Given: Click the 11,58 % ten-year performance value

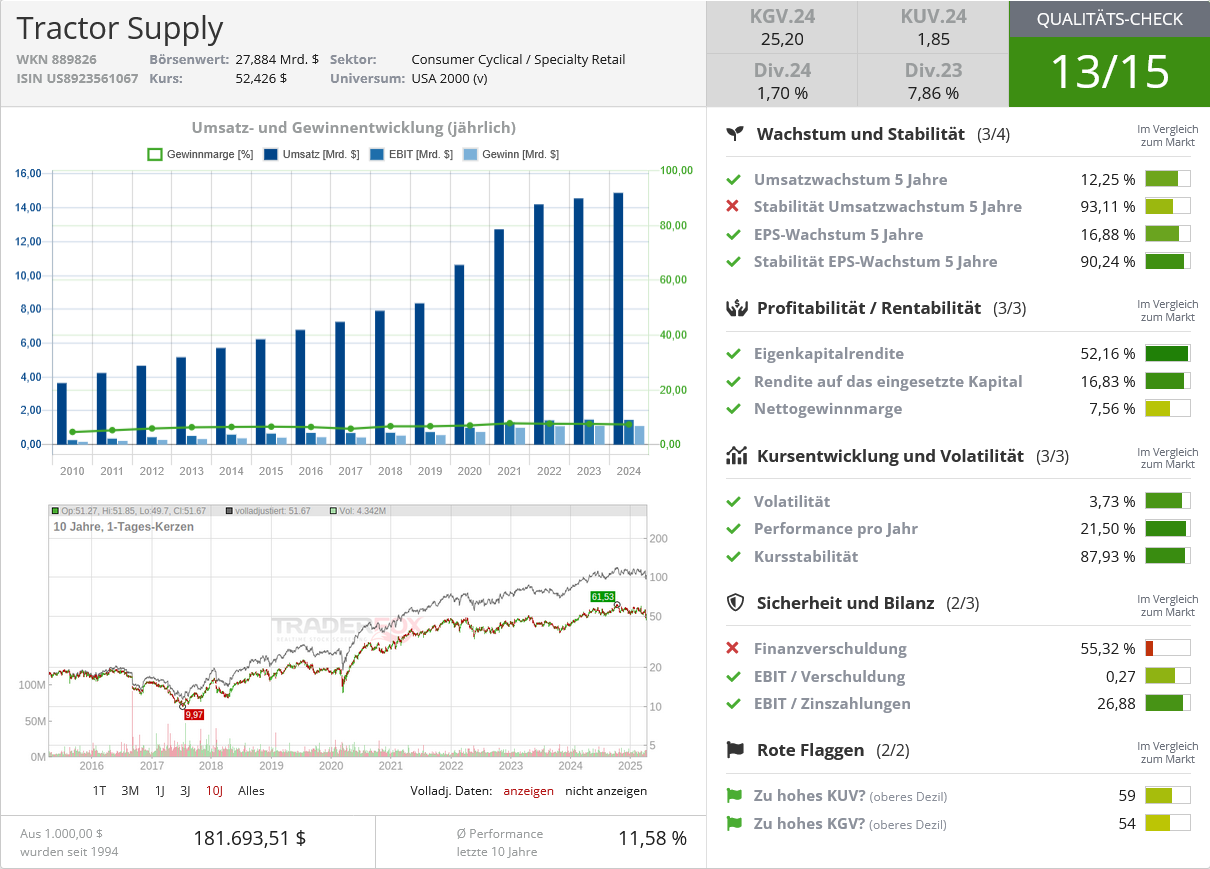Looking at the screenshot, I should click(652, 838).
